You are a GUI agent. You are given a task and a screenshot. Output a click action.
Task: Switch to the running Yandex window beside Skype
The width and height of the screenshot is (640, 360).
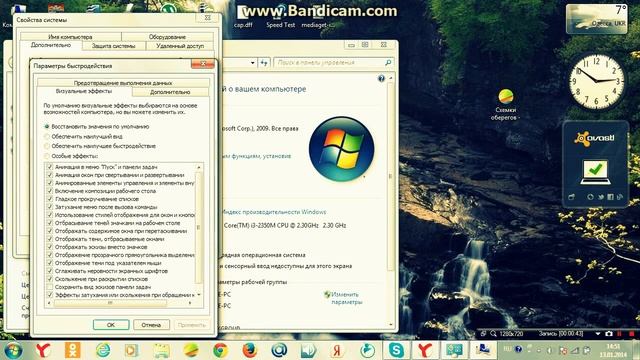click(x=424, y=350)
